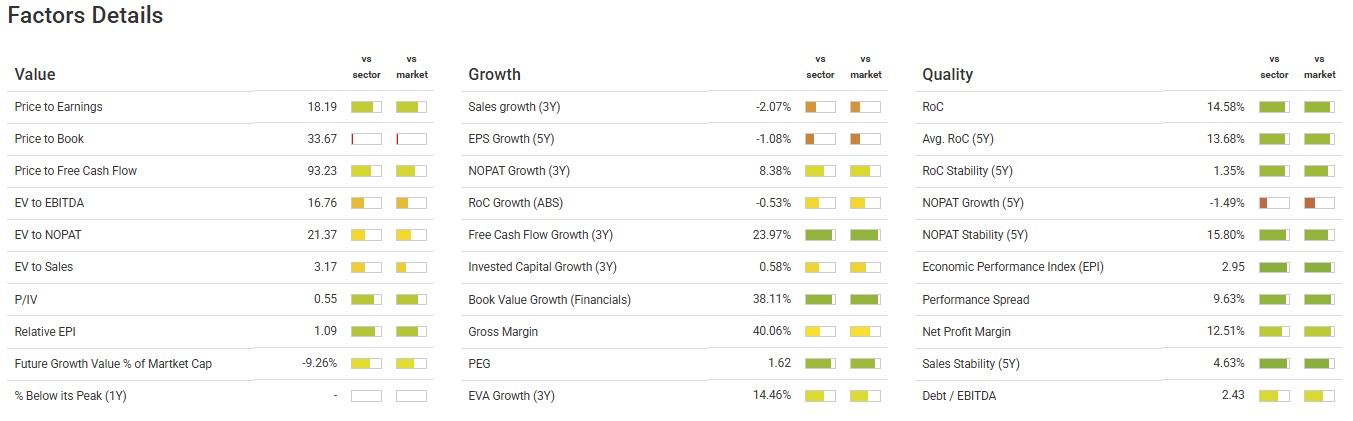This screenshot has height=421, width=1353.
Task: Open the Gross Margin factor row
Action: [x=503, y=332]
